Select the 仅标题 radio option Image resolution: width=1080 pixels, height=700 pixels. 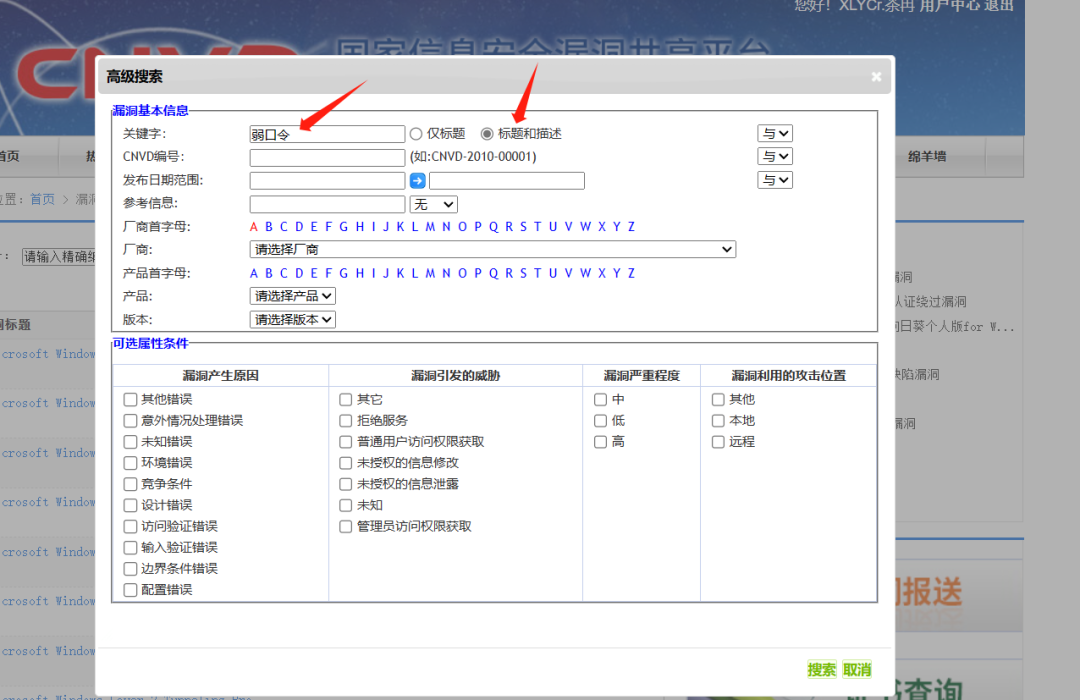[x=416, y=134]
